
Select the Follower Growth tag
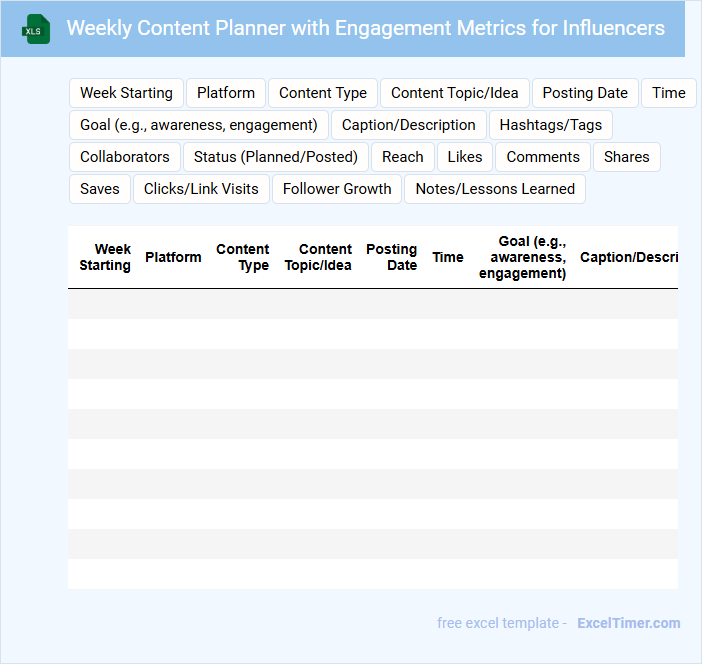pyautogui.click(x=337, y=189)
